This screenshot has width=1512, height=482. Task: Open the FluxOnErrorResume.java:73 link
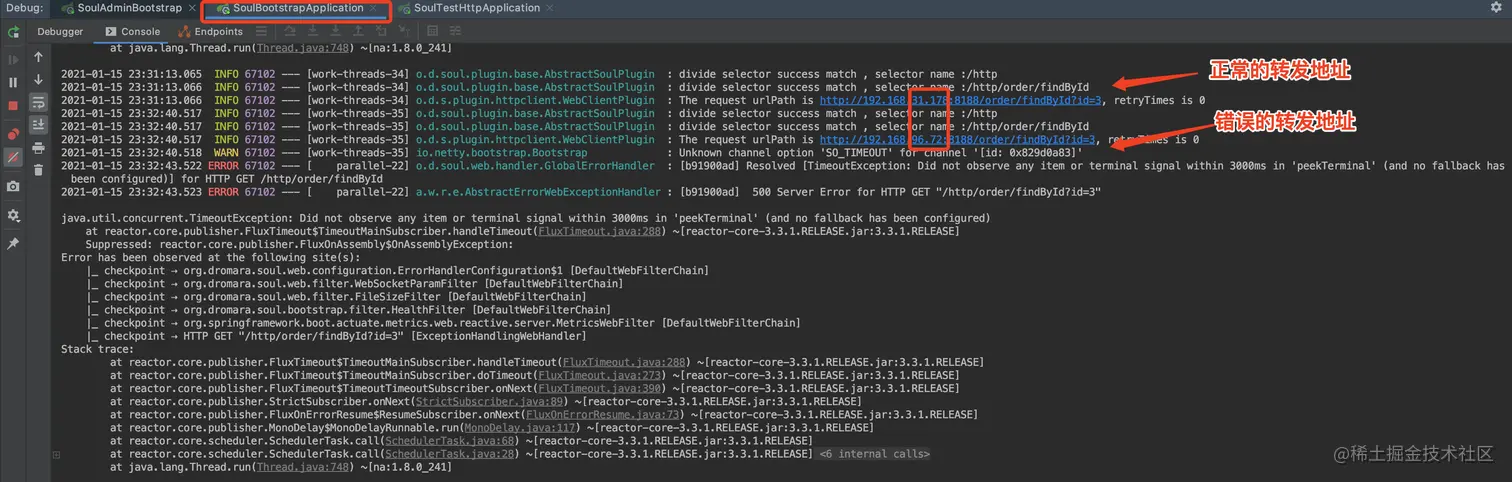coord(601,414)
